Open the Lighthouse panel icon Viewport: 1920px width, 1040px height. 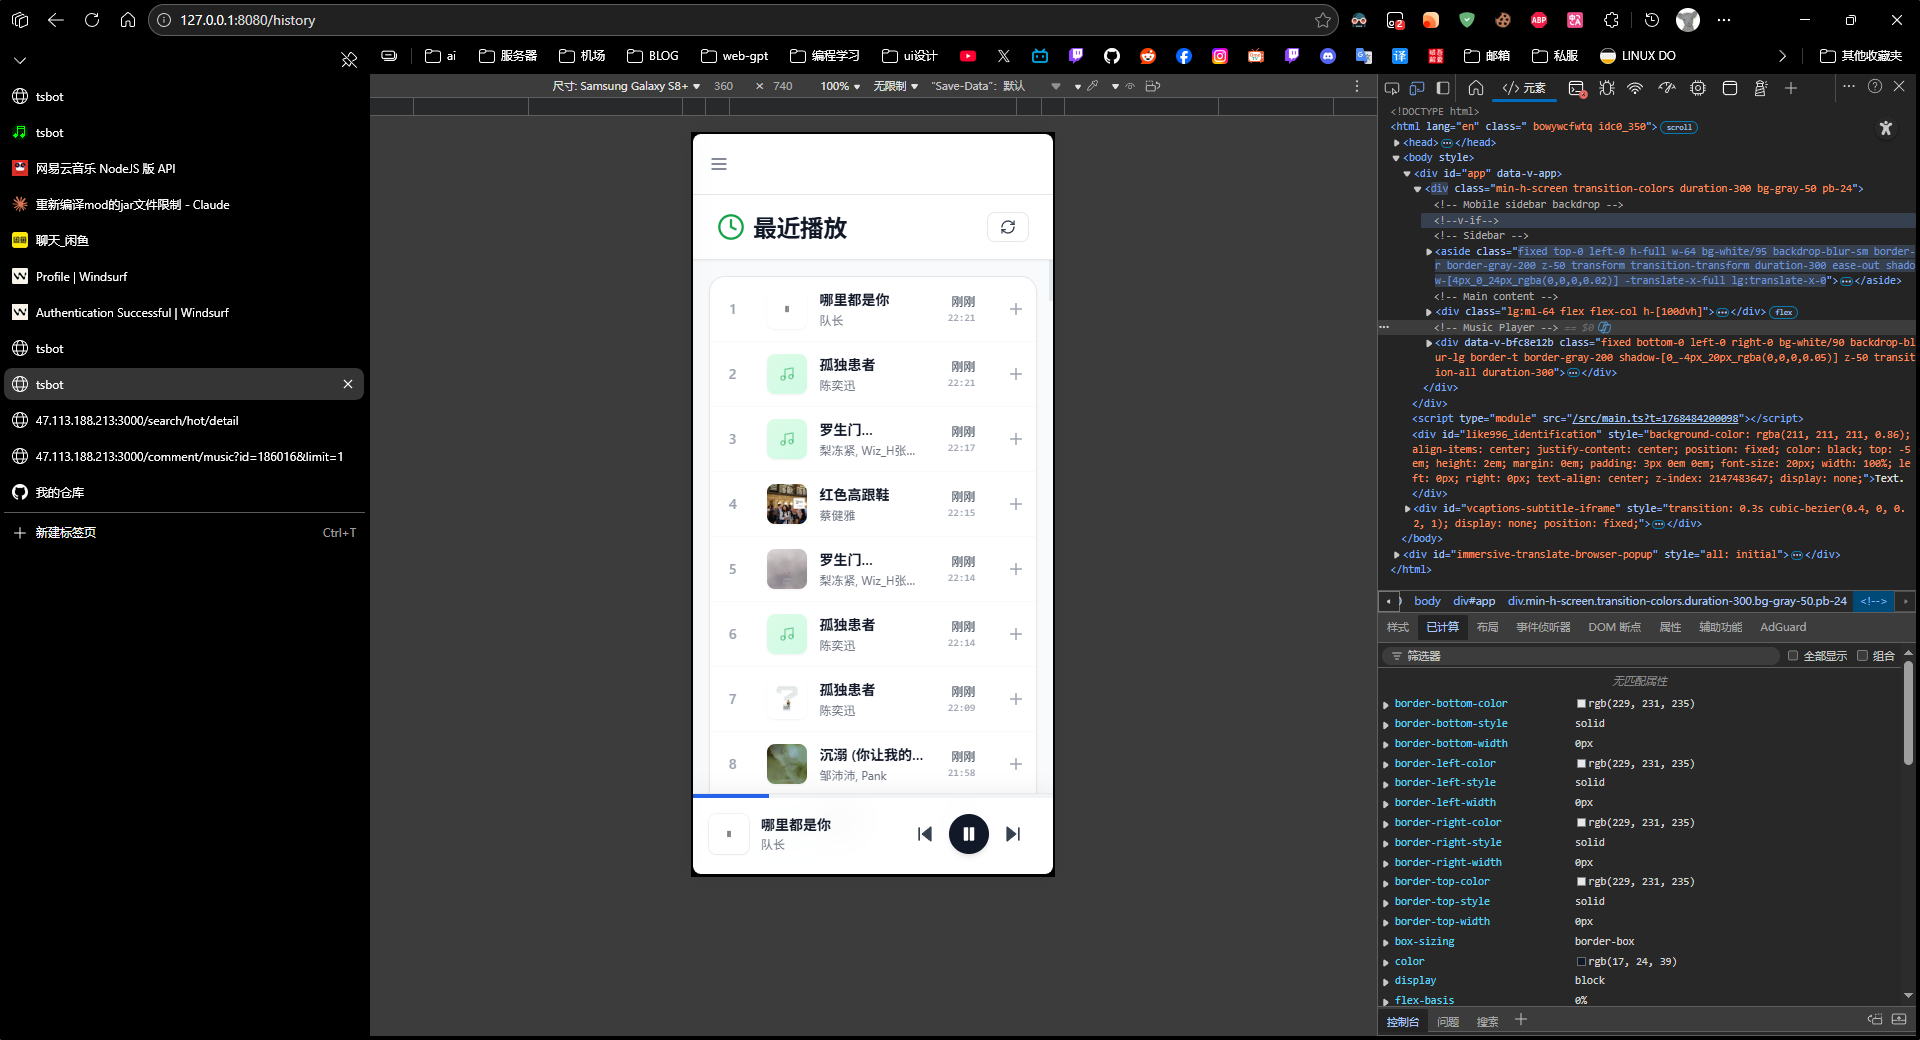click(x=1760, y=88)
